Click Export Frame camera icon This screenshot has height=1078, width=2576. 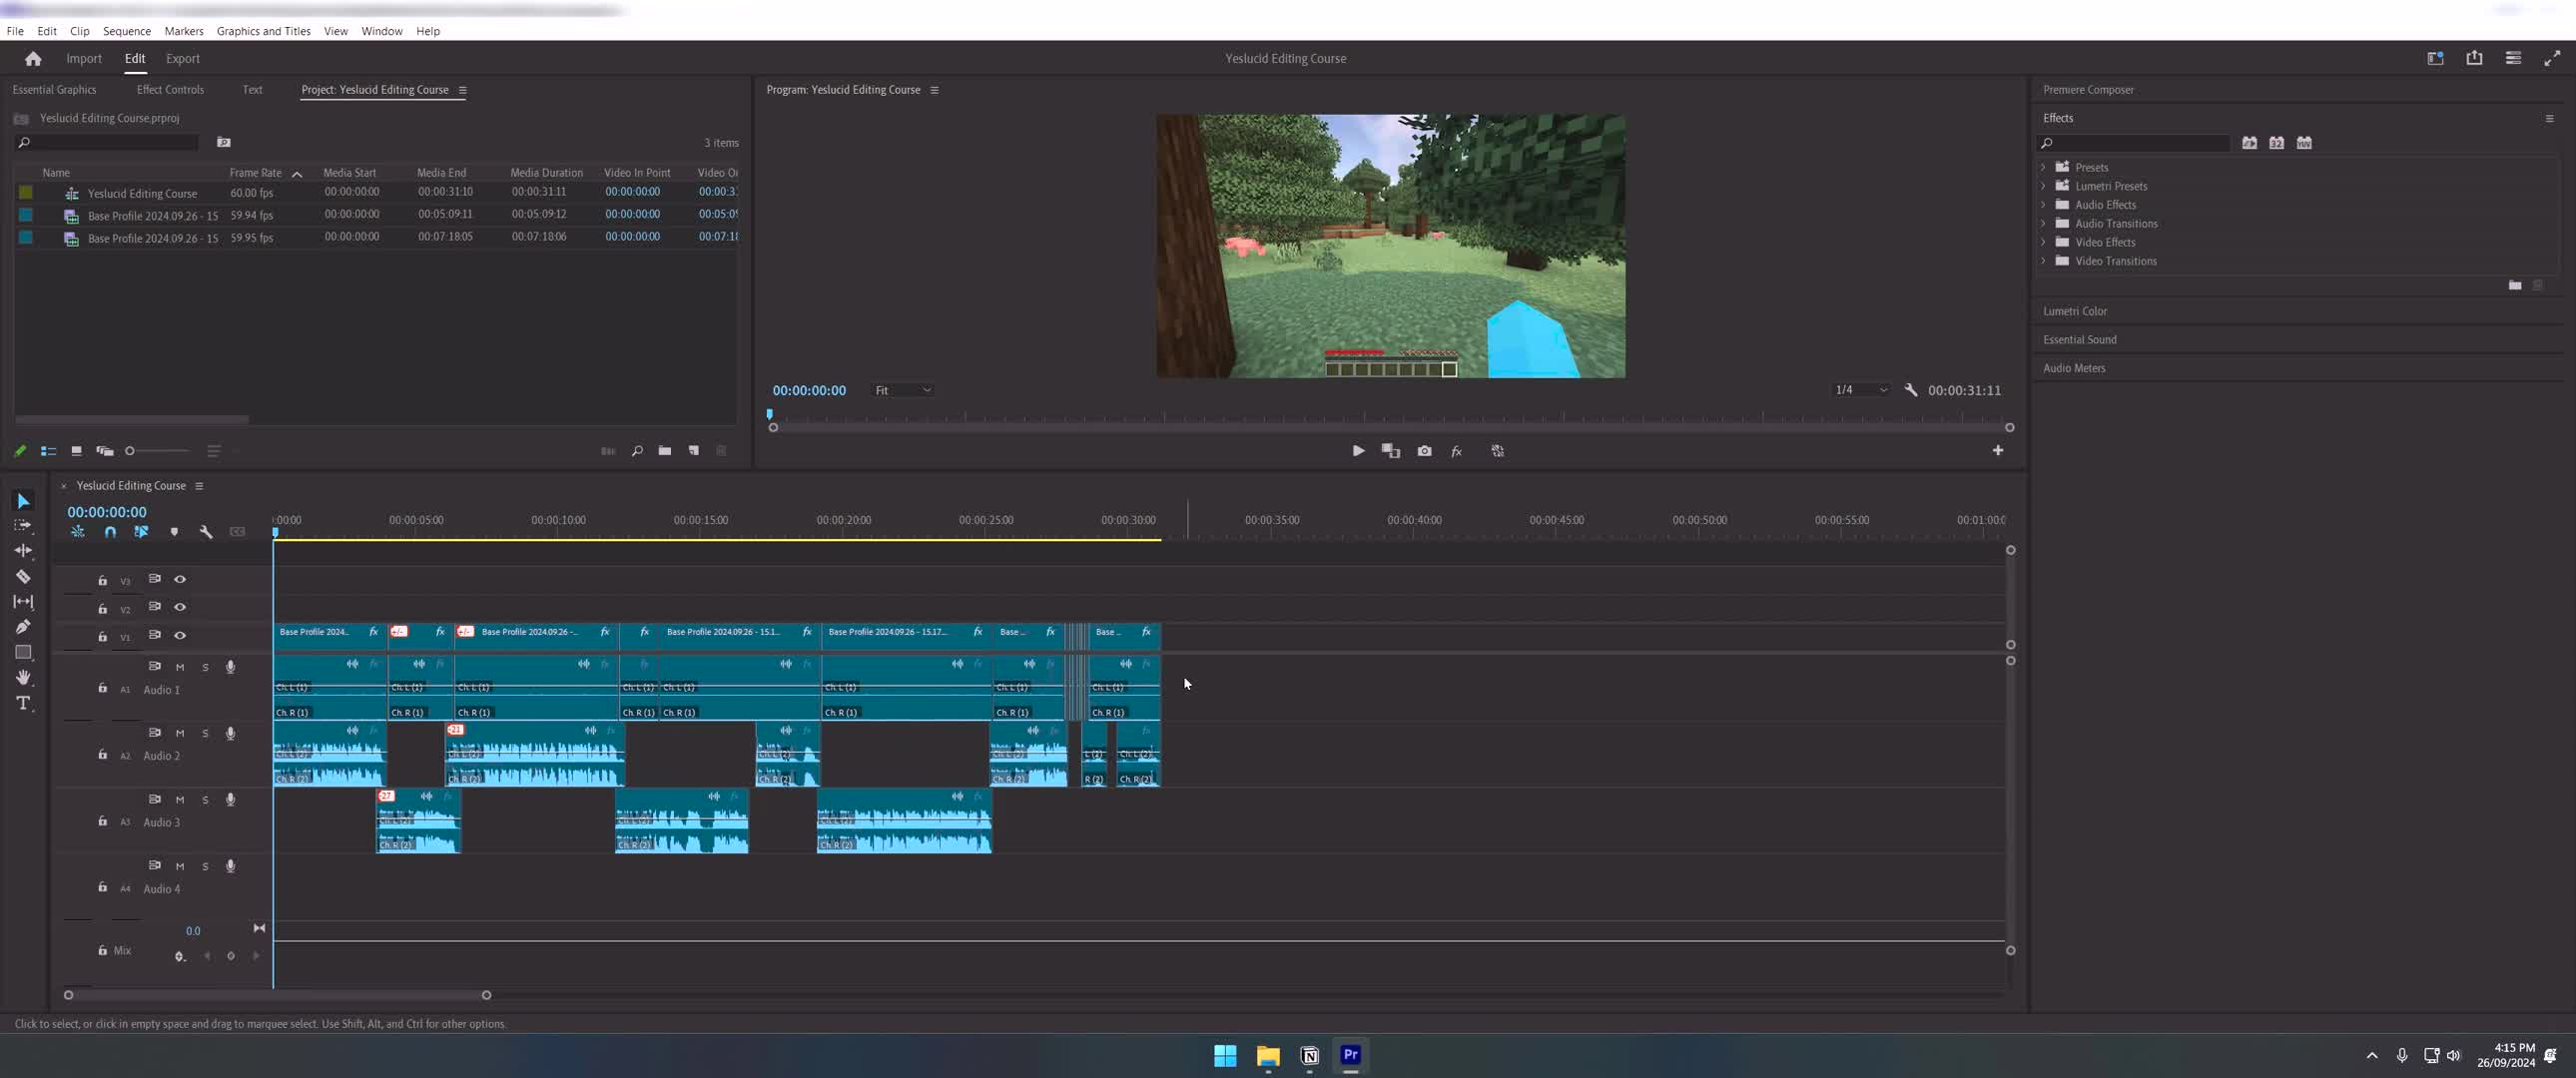pyautogui.click(x=1424, y=451)
